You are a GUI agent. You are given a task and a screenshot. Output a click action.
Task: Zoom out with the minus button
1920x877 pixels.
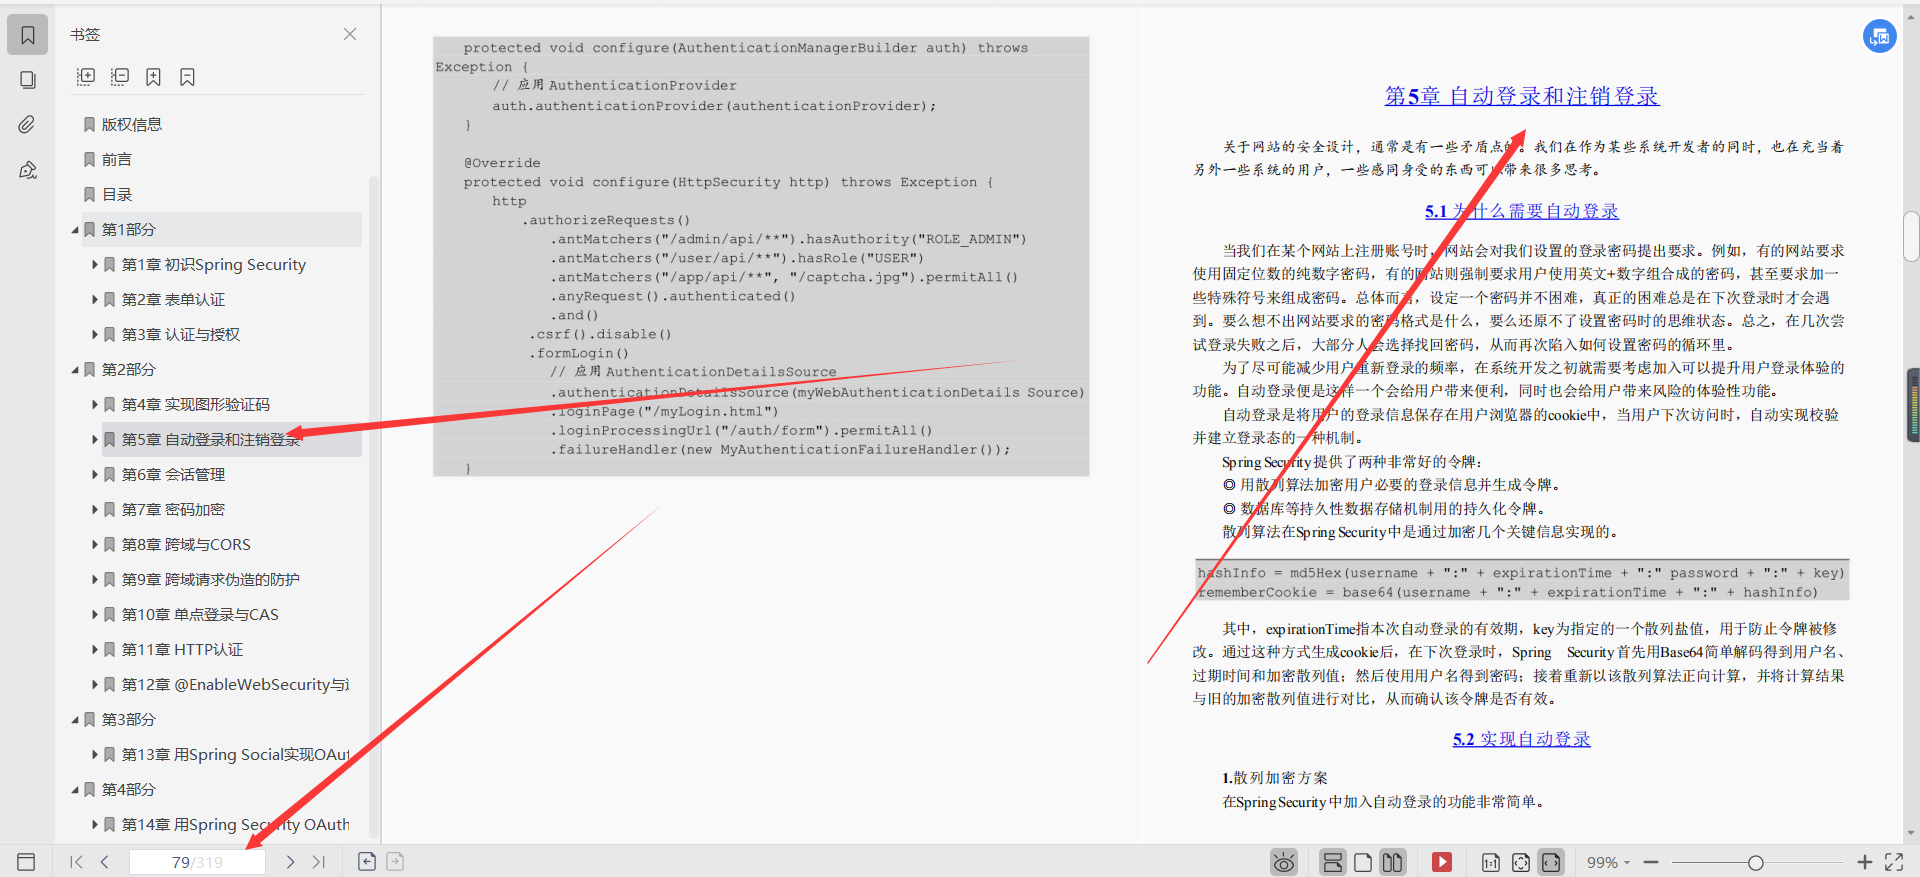(1651, 862)
